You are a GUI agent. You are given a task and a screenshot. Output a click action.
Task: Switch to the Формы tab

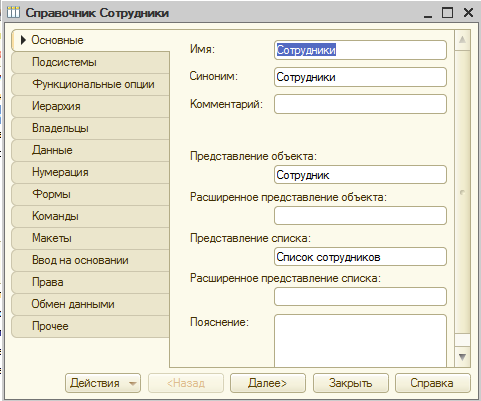coord(90,194)
